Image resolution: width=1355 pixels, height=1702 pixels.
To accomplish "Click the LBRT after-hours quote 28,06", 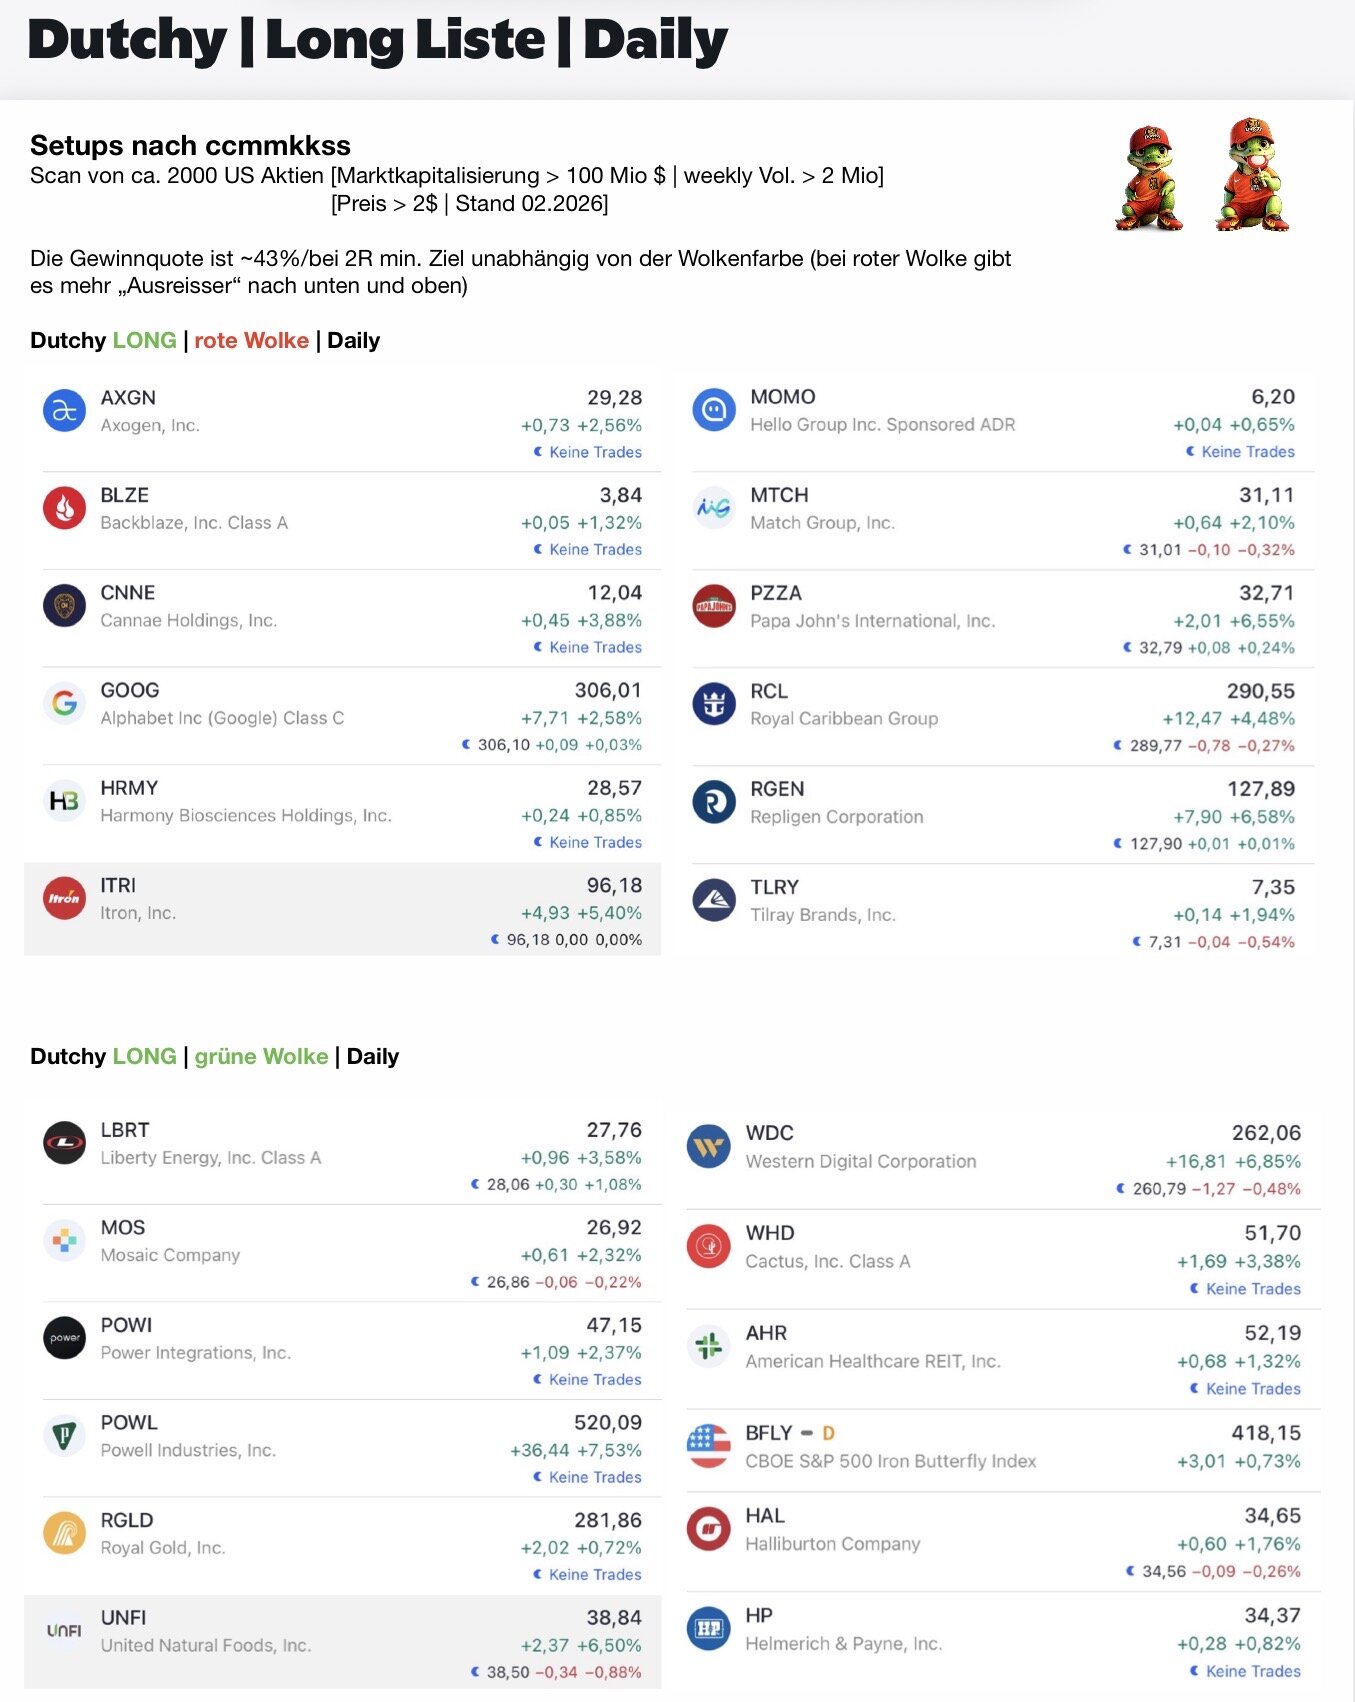I will pyautogui.click(x=508, y=1184).
